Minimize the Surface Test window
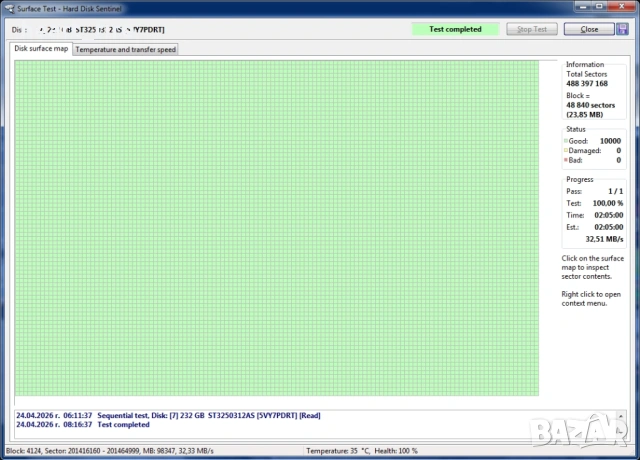640x460 pixels. coord(584,7)
